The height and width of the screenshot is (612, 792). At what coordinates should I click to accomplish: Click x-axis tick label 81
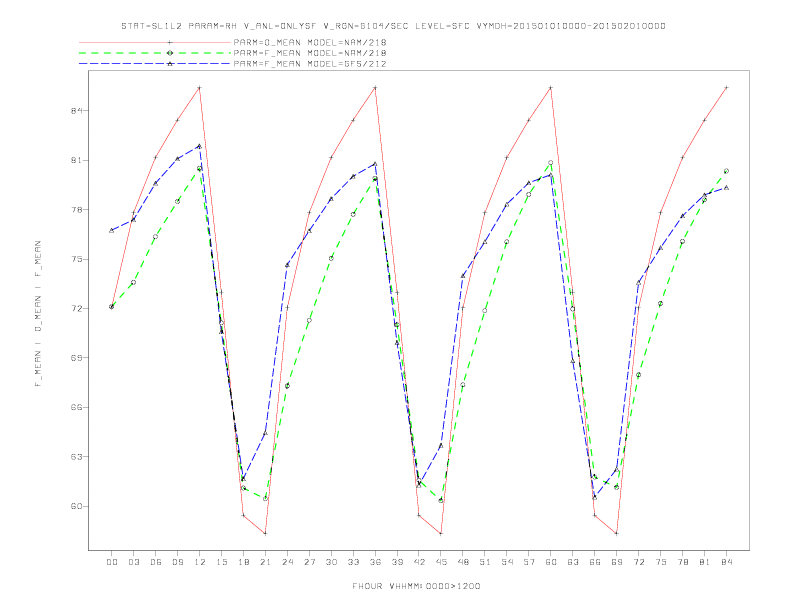point(705,562)
